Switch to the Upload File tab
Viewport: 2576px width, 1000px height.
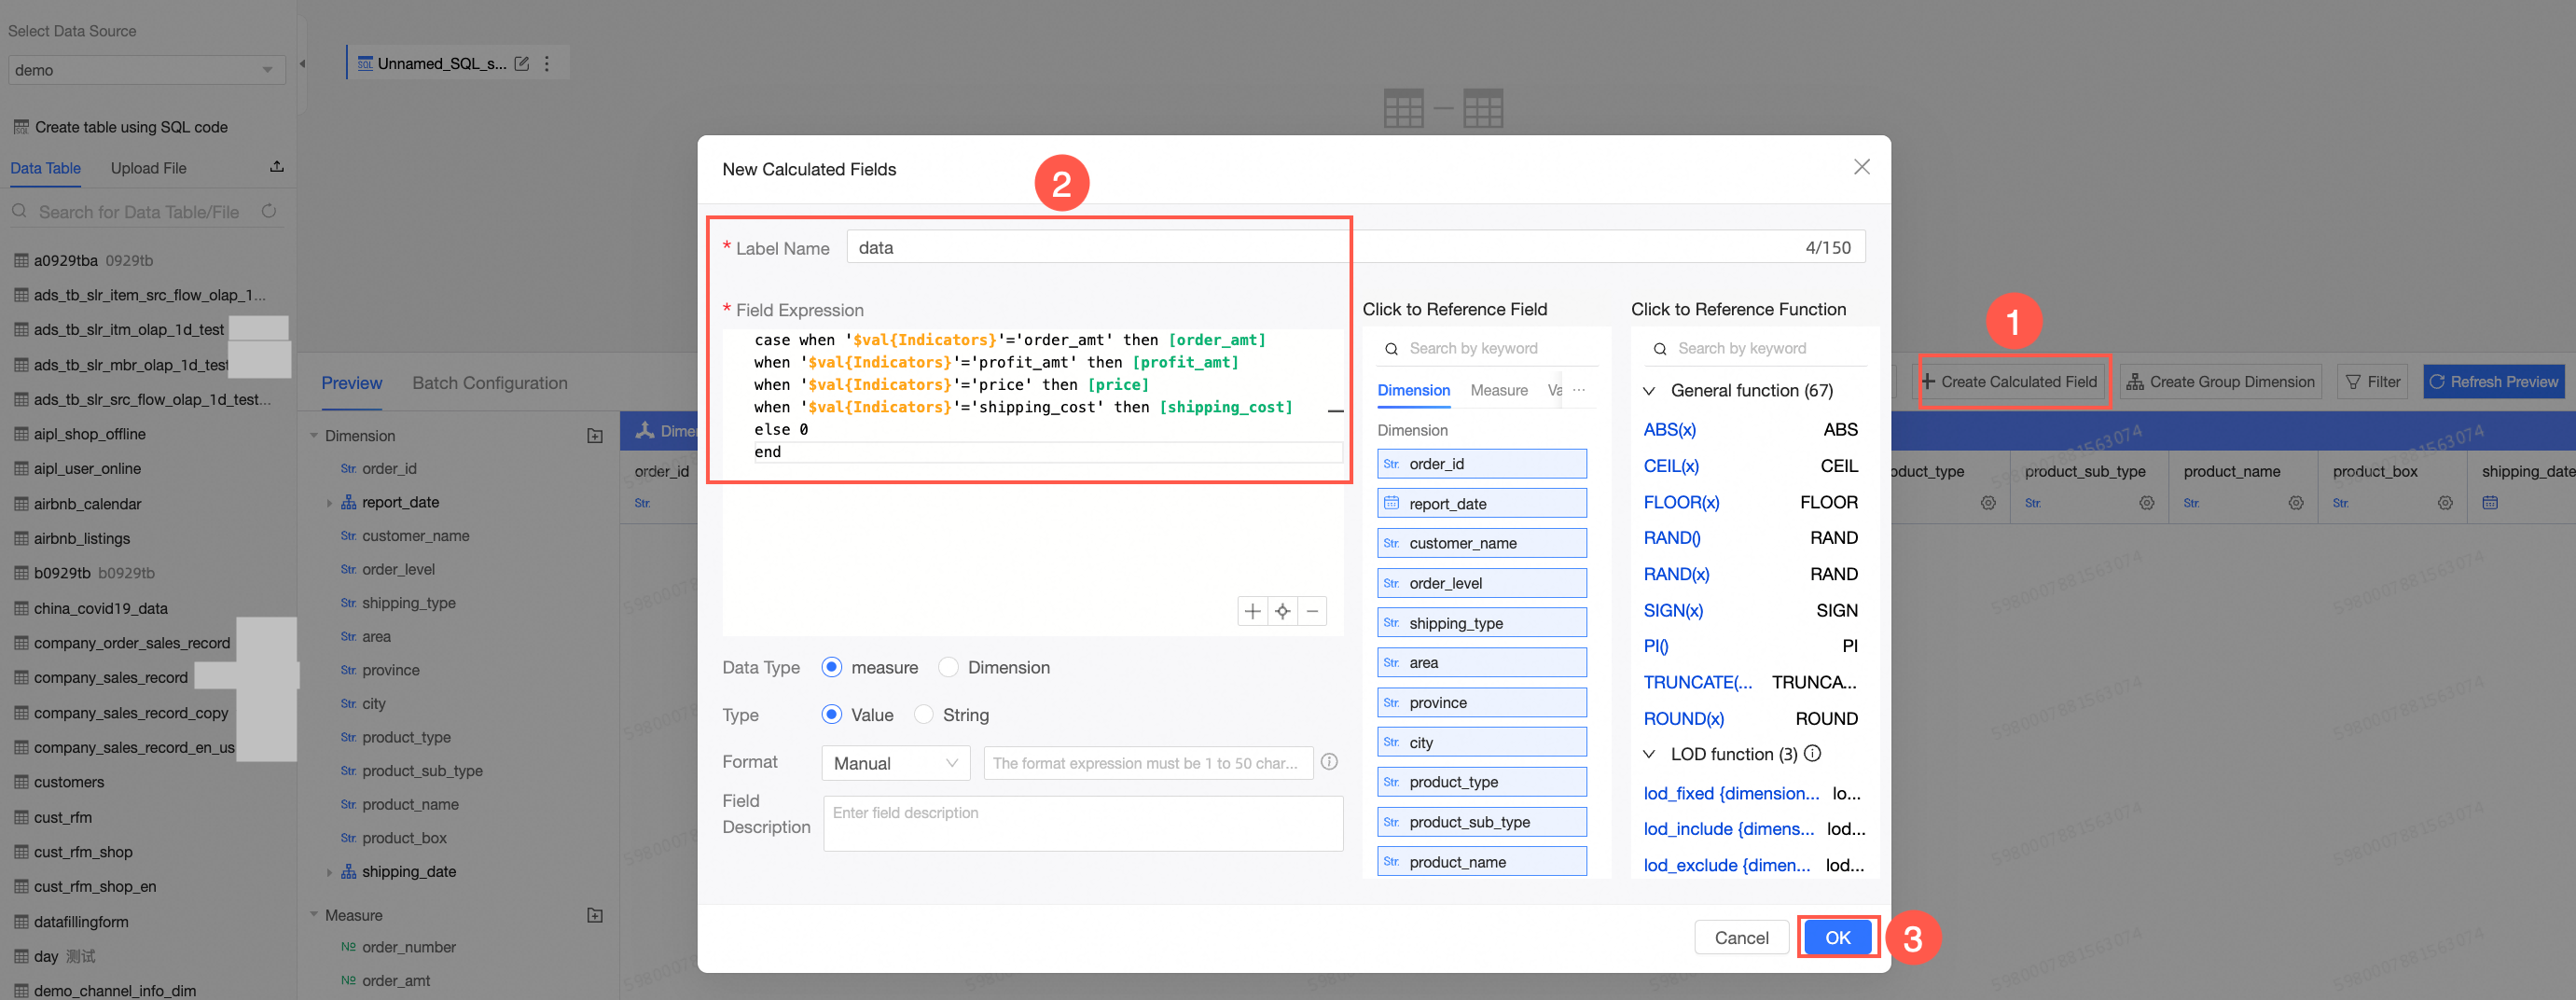click(x=148, y=168)
